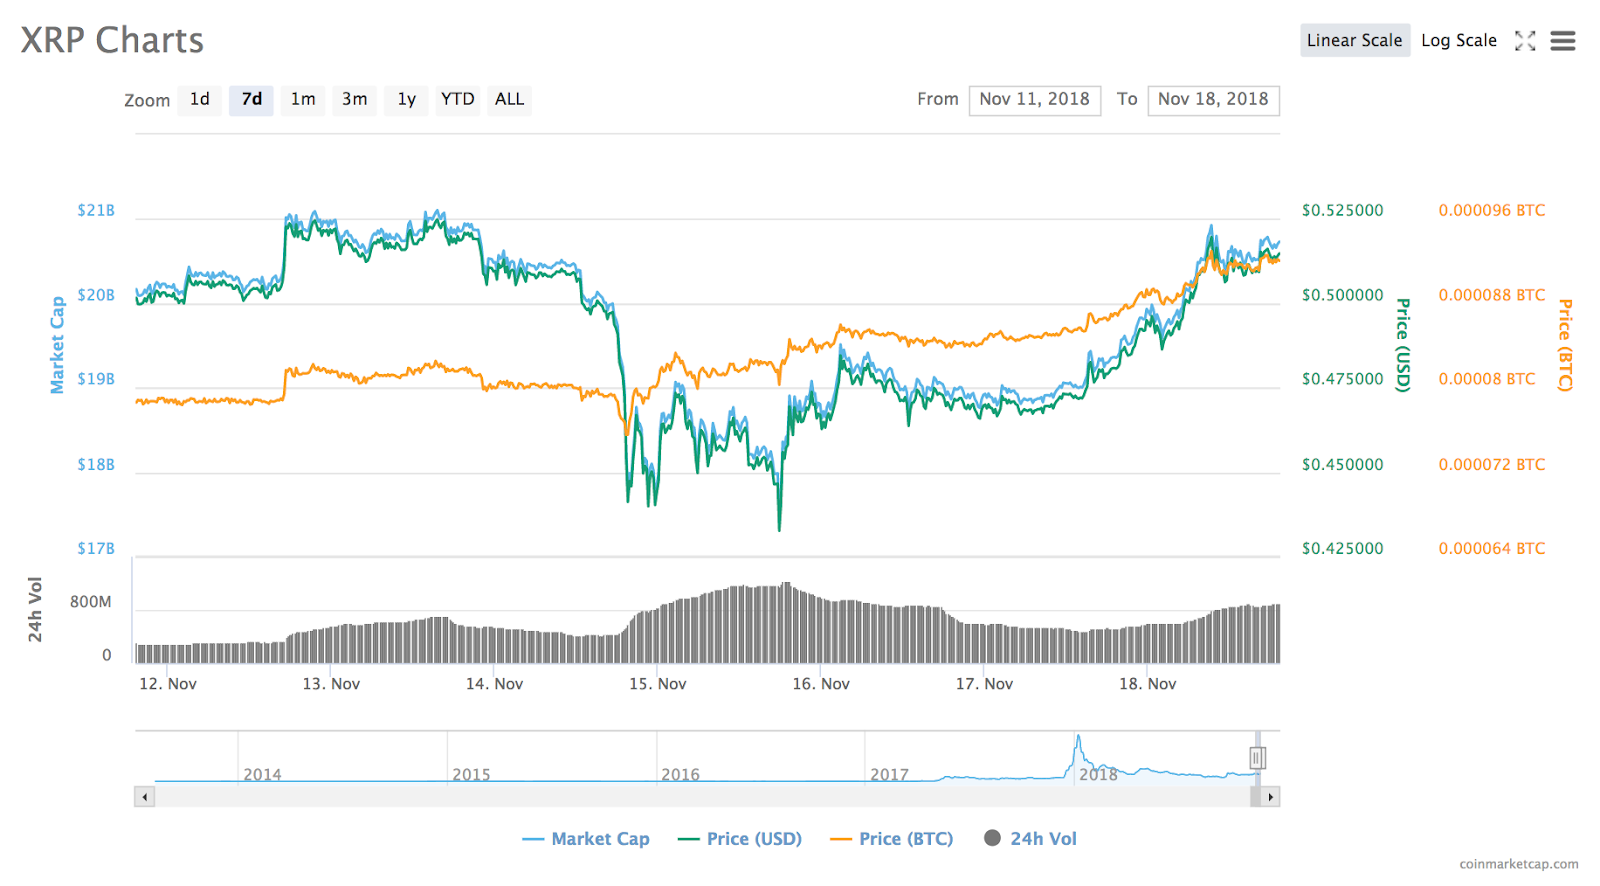Image resolution: width=1600 pixels, height=886 pixels.
Task: Click the $20B market cap axis value
Action: coord(96,295)
